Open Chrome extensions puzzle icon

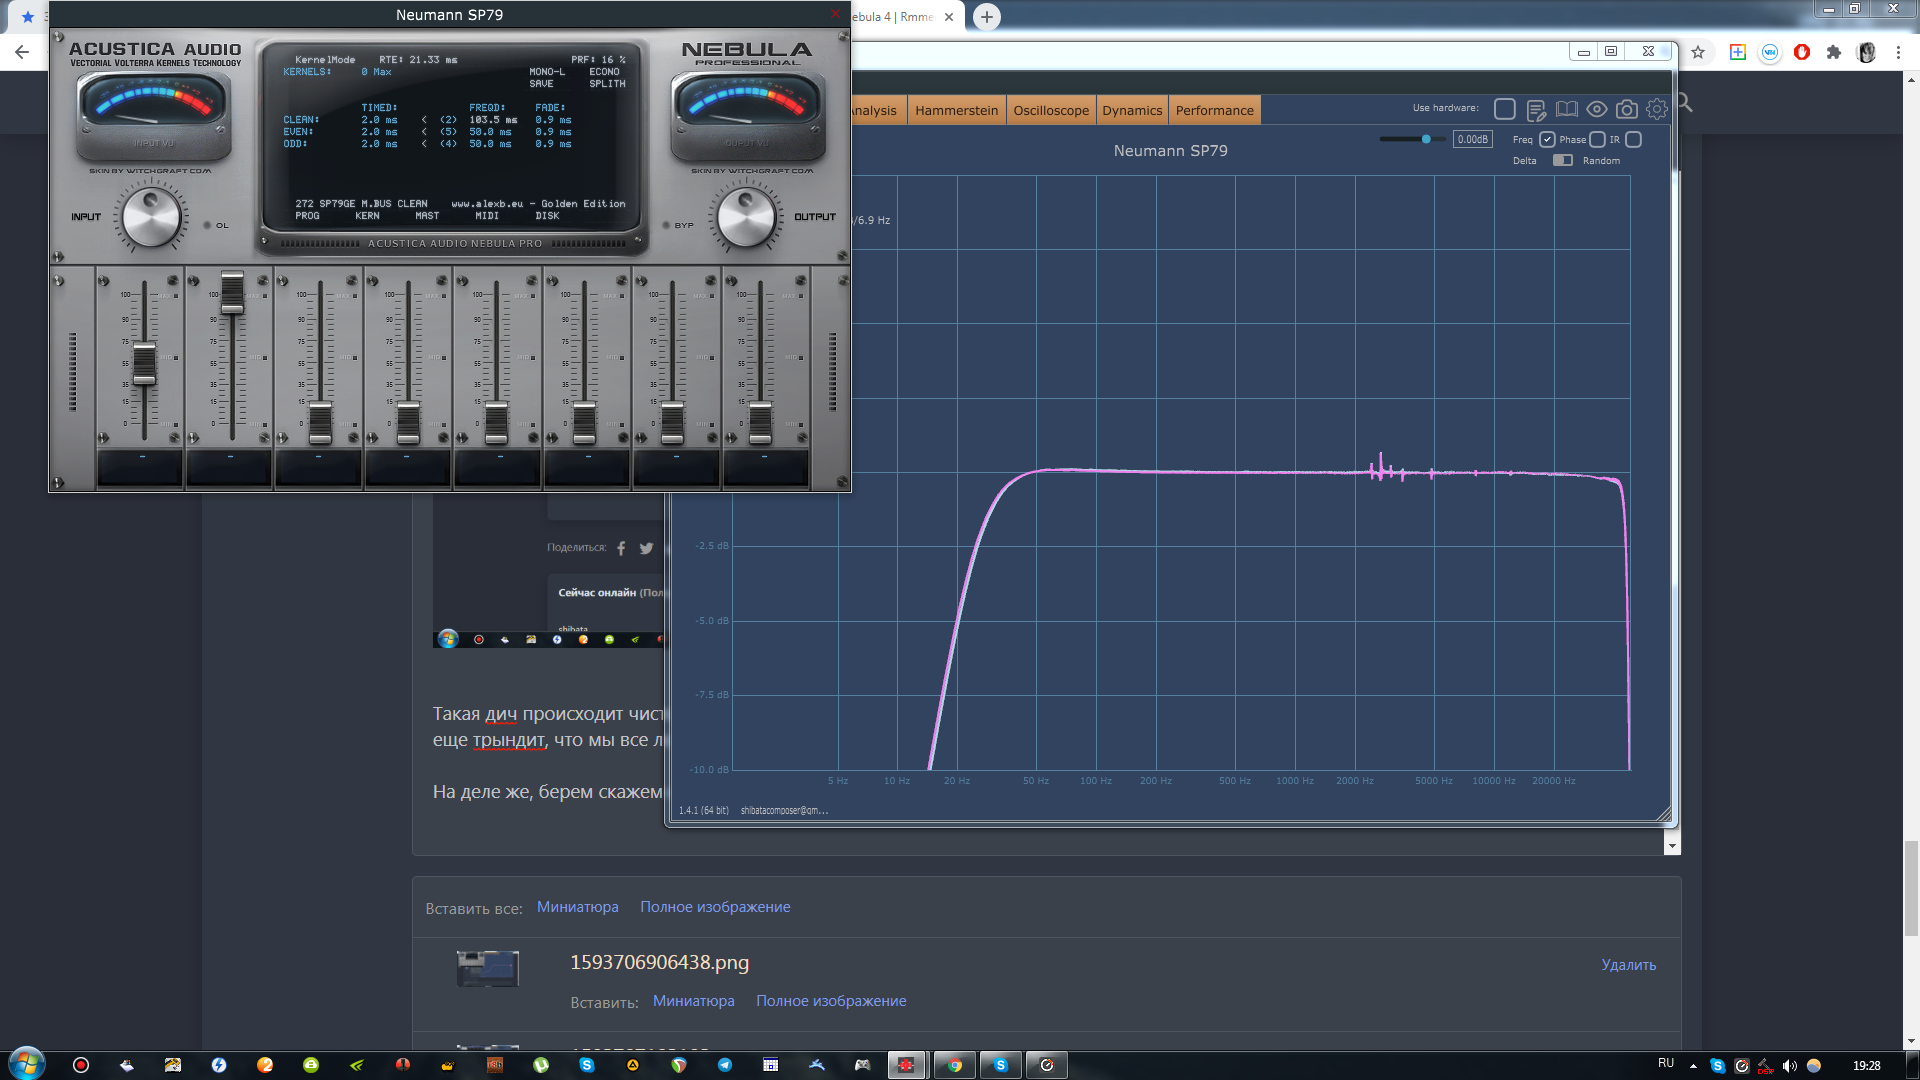click(x=1834, y=52)
